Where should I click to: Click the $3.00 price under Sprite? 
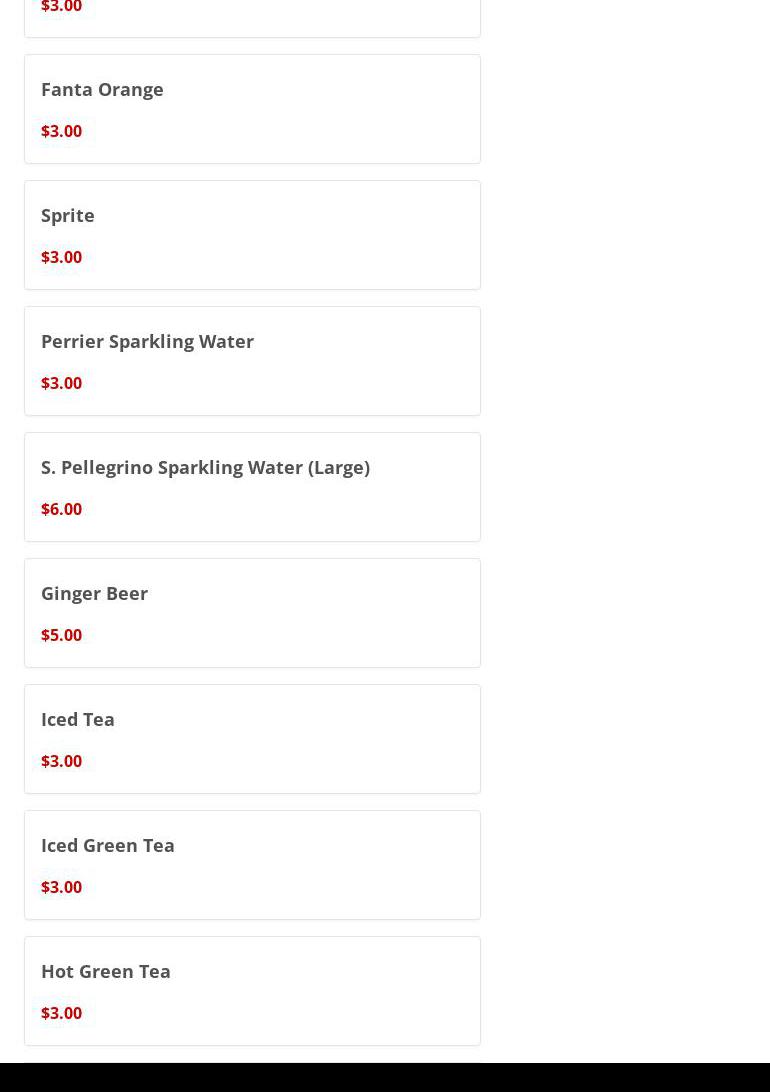[61, 257]
